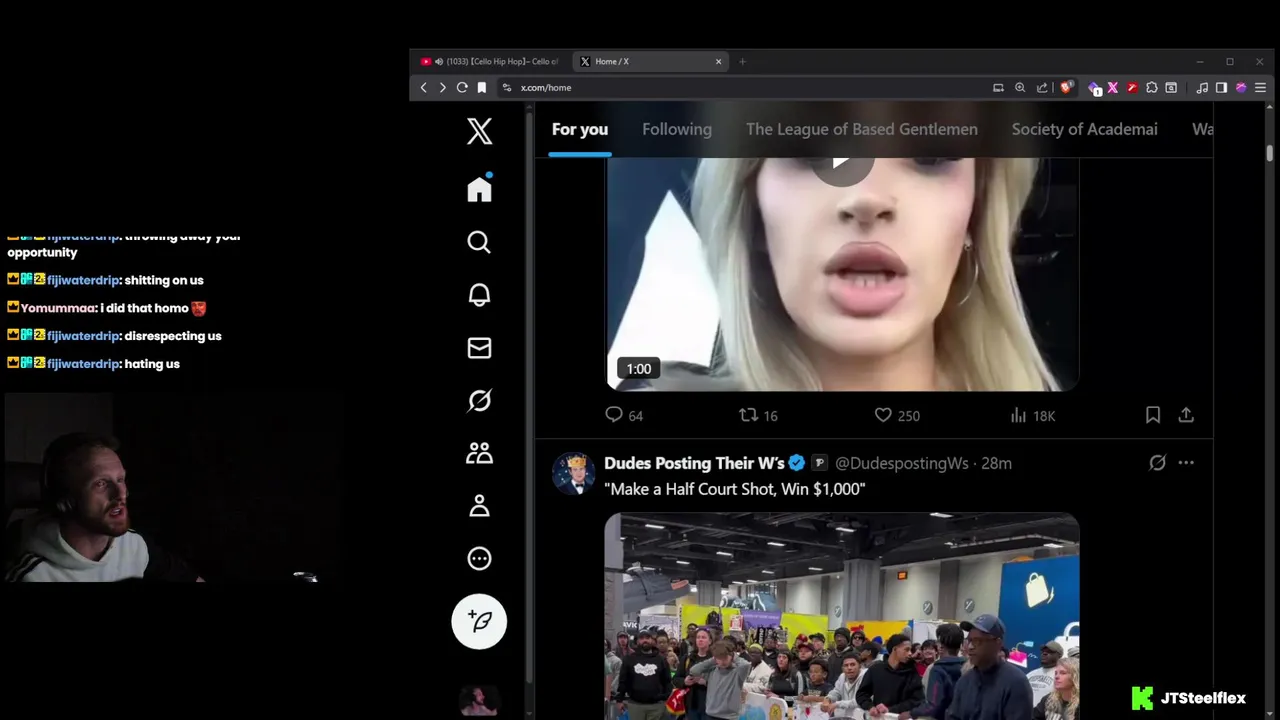Open the 28m timestamp link

[x=997, y=463]
